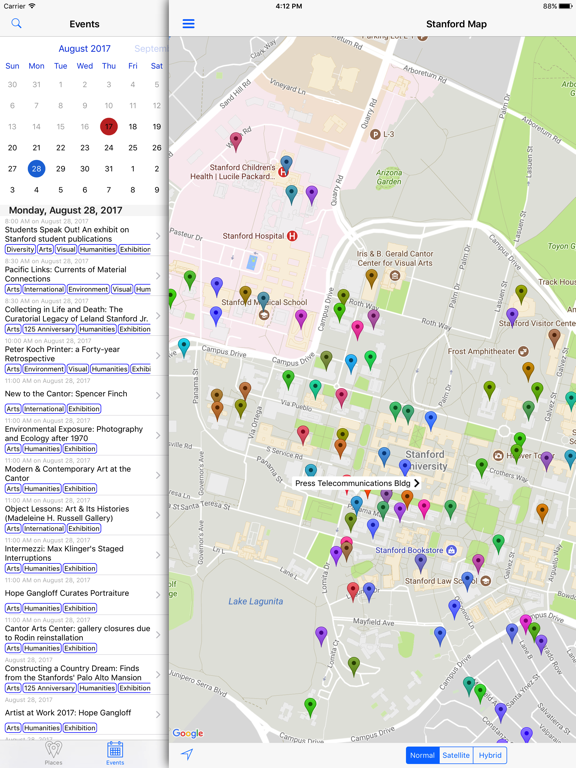This screenshot has width=576, height=768.
Task: Tap the Frost Amphitheater marker icon
Action: [523, 351]
